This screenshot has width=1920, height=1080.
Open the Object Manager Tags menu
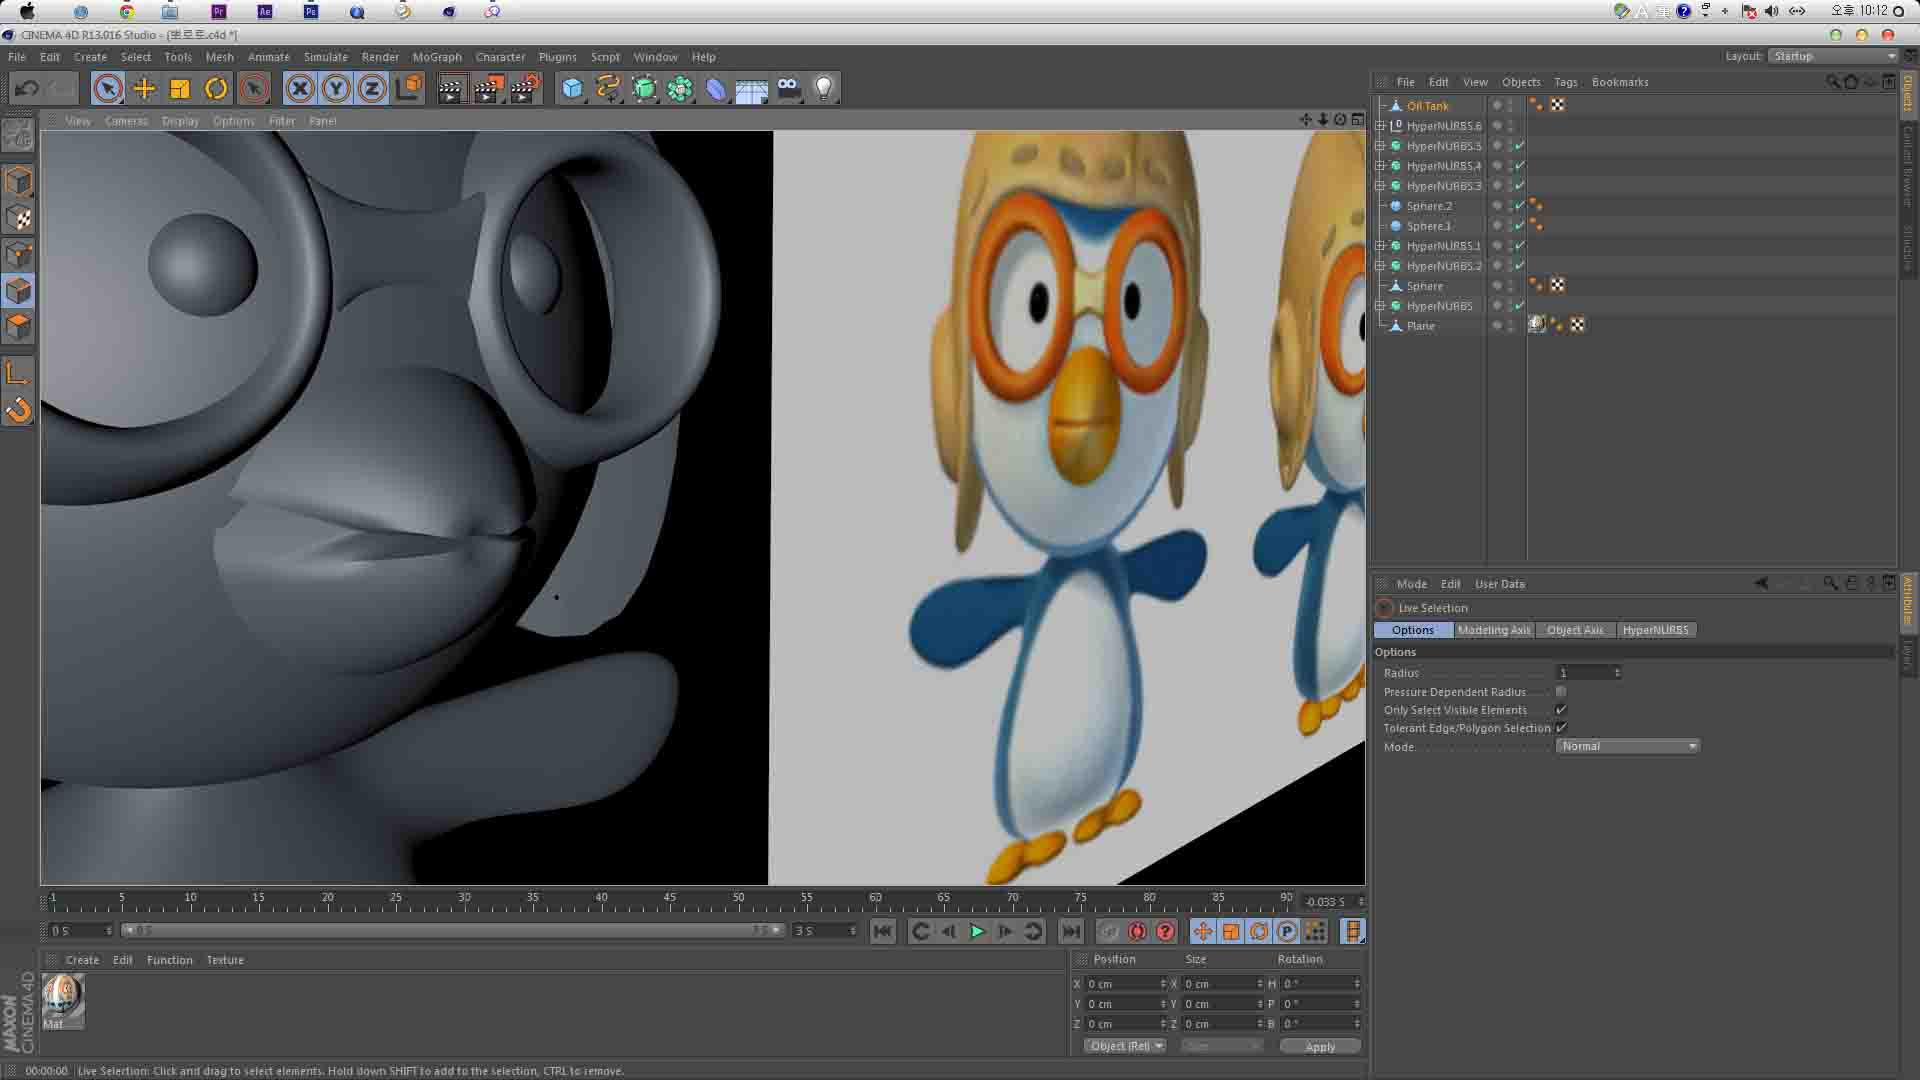(1566, 82)
